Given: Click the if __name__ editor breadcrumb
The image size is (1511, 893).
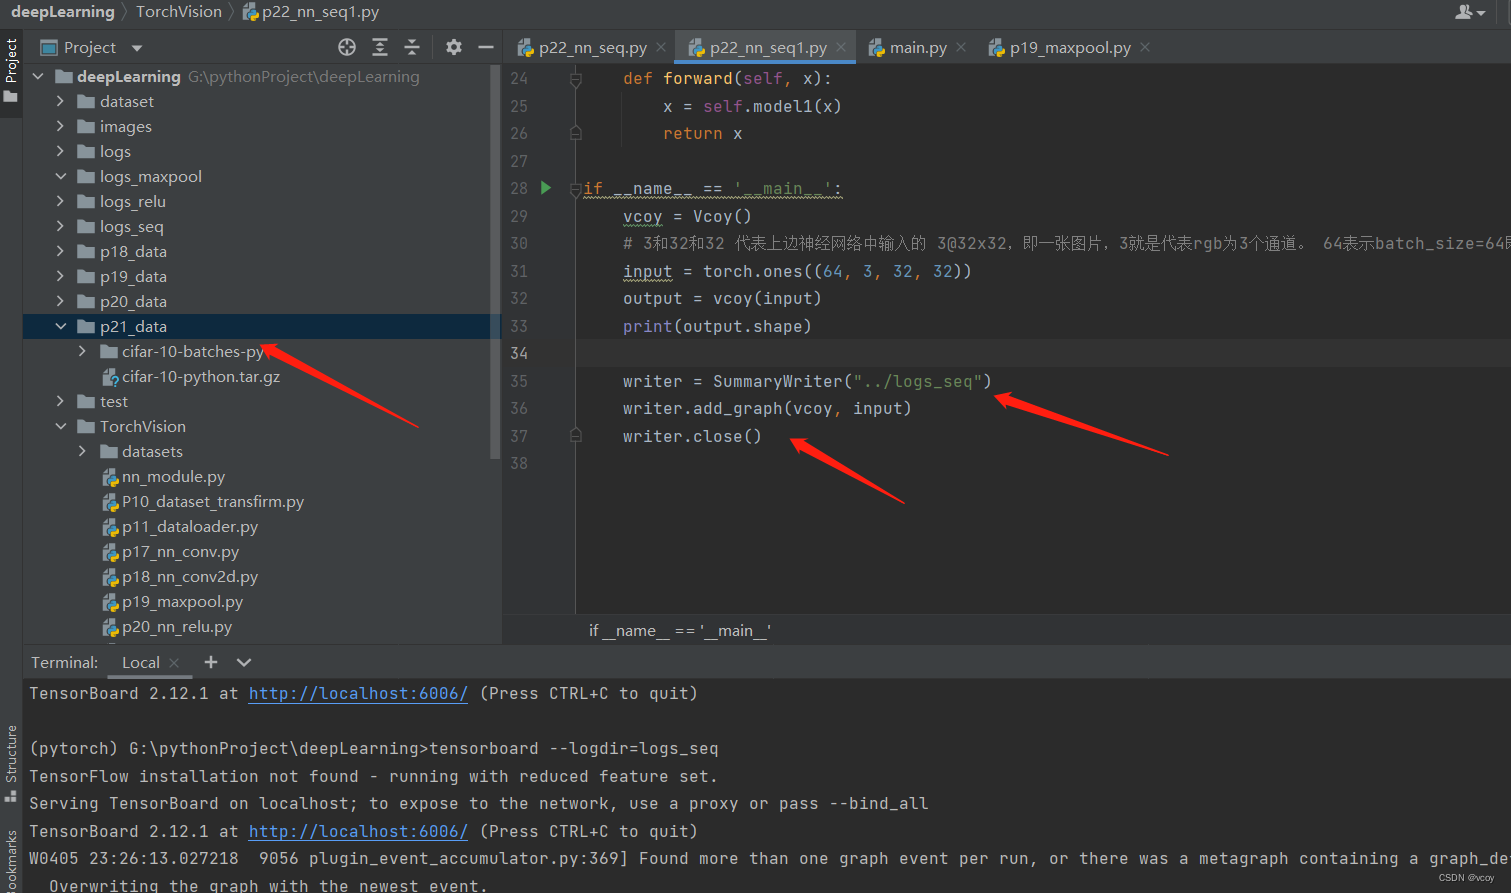Looking at the screenshot, I should coord(679,630).
